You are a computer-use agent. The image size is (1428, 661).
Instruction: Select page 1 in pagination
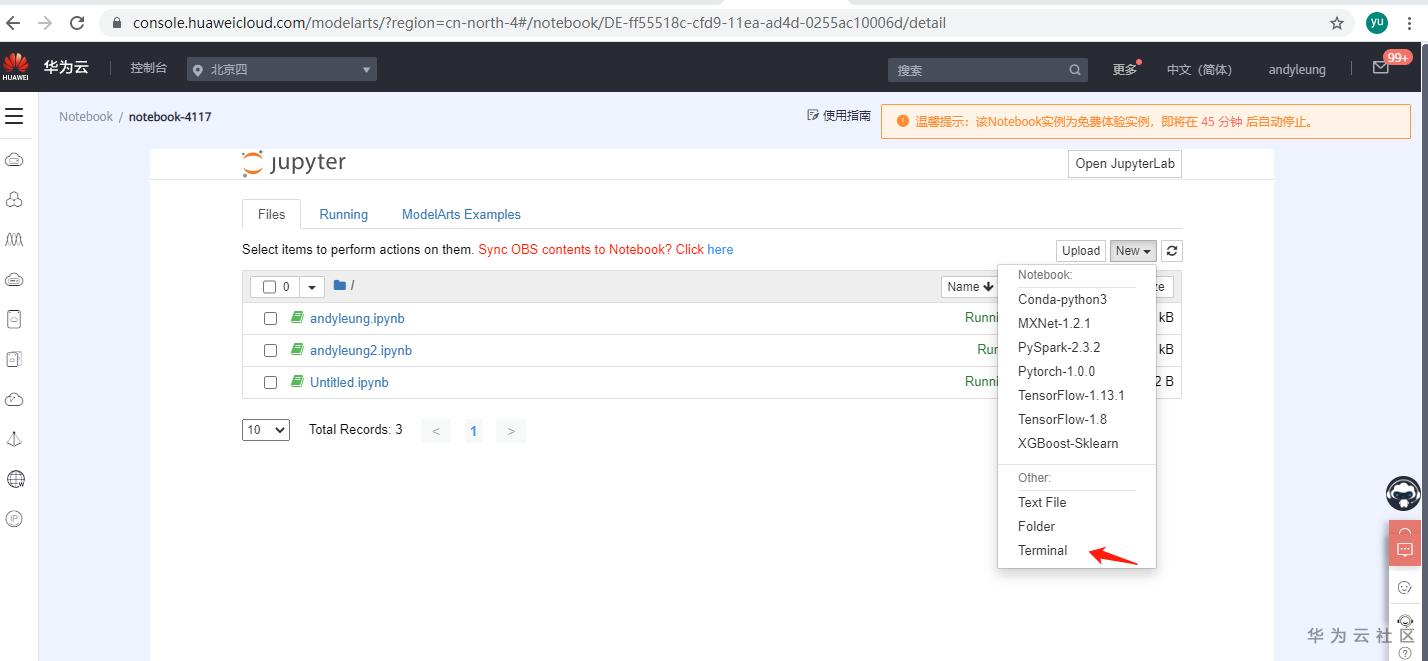point(474,431)
